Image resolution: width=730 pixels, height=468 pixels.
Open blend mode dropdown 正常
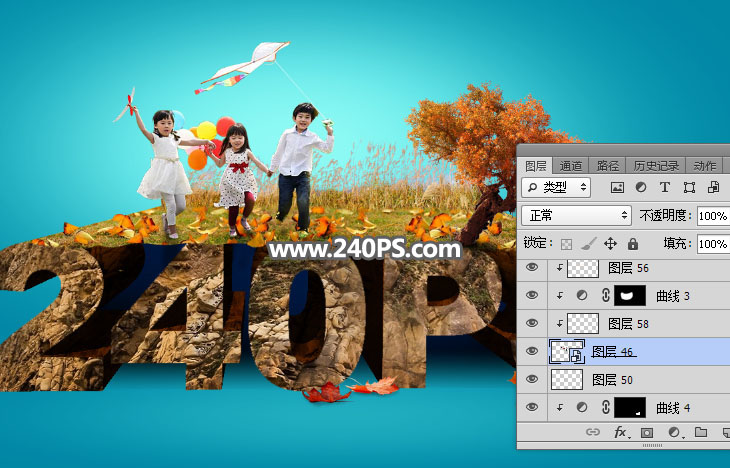point(576,216)
